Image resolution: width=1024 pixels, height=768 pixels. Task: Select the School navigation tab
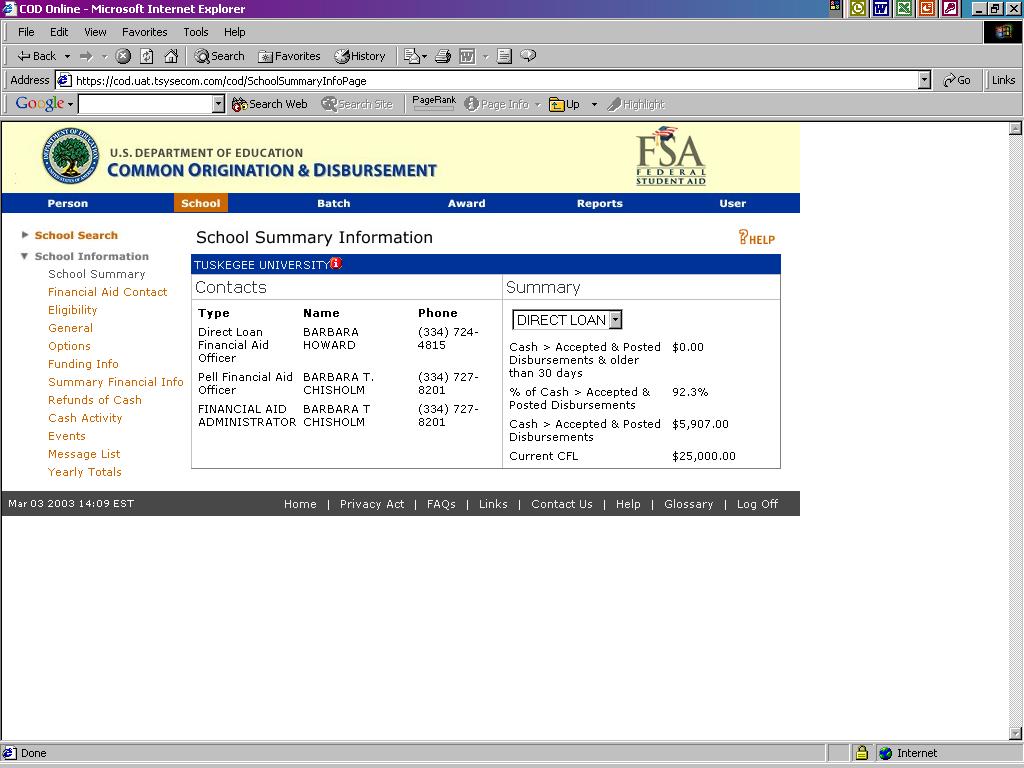click(200, 203)
